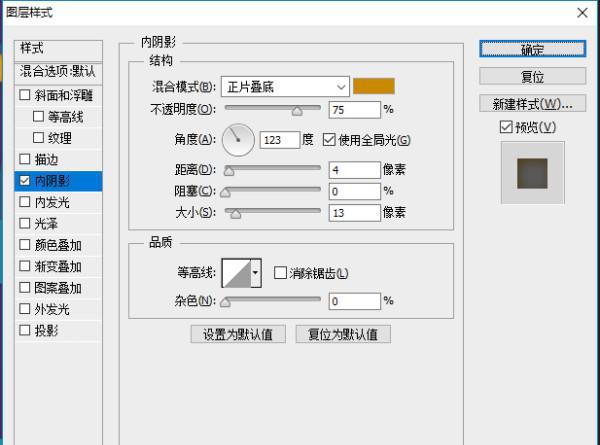Select the 内阴影 list entry label
The image size is (600, 445).
coord(52,181)
